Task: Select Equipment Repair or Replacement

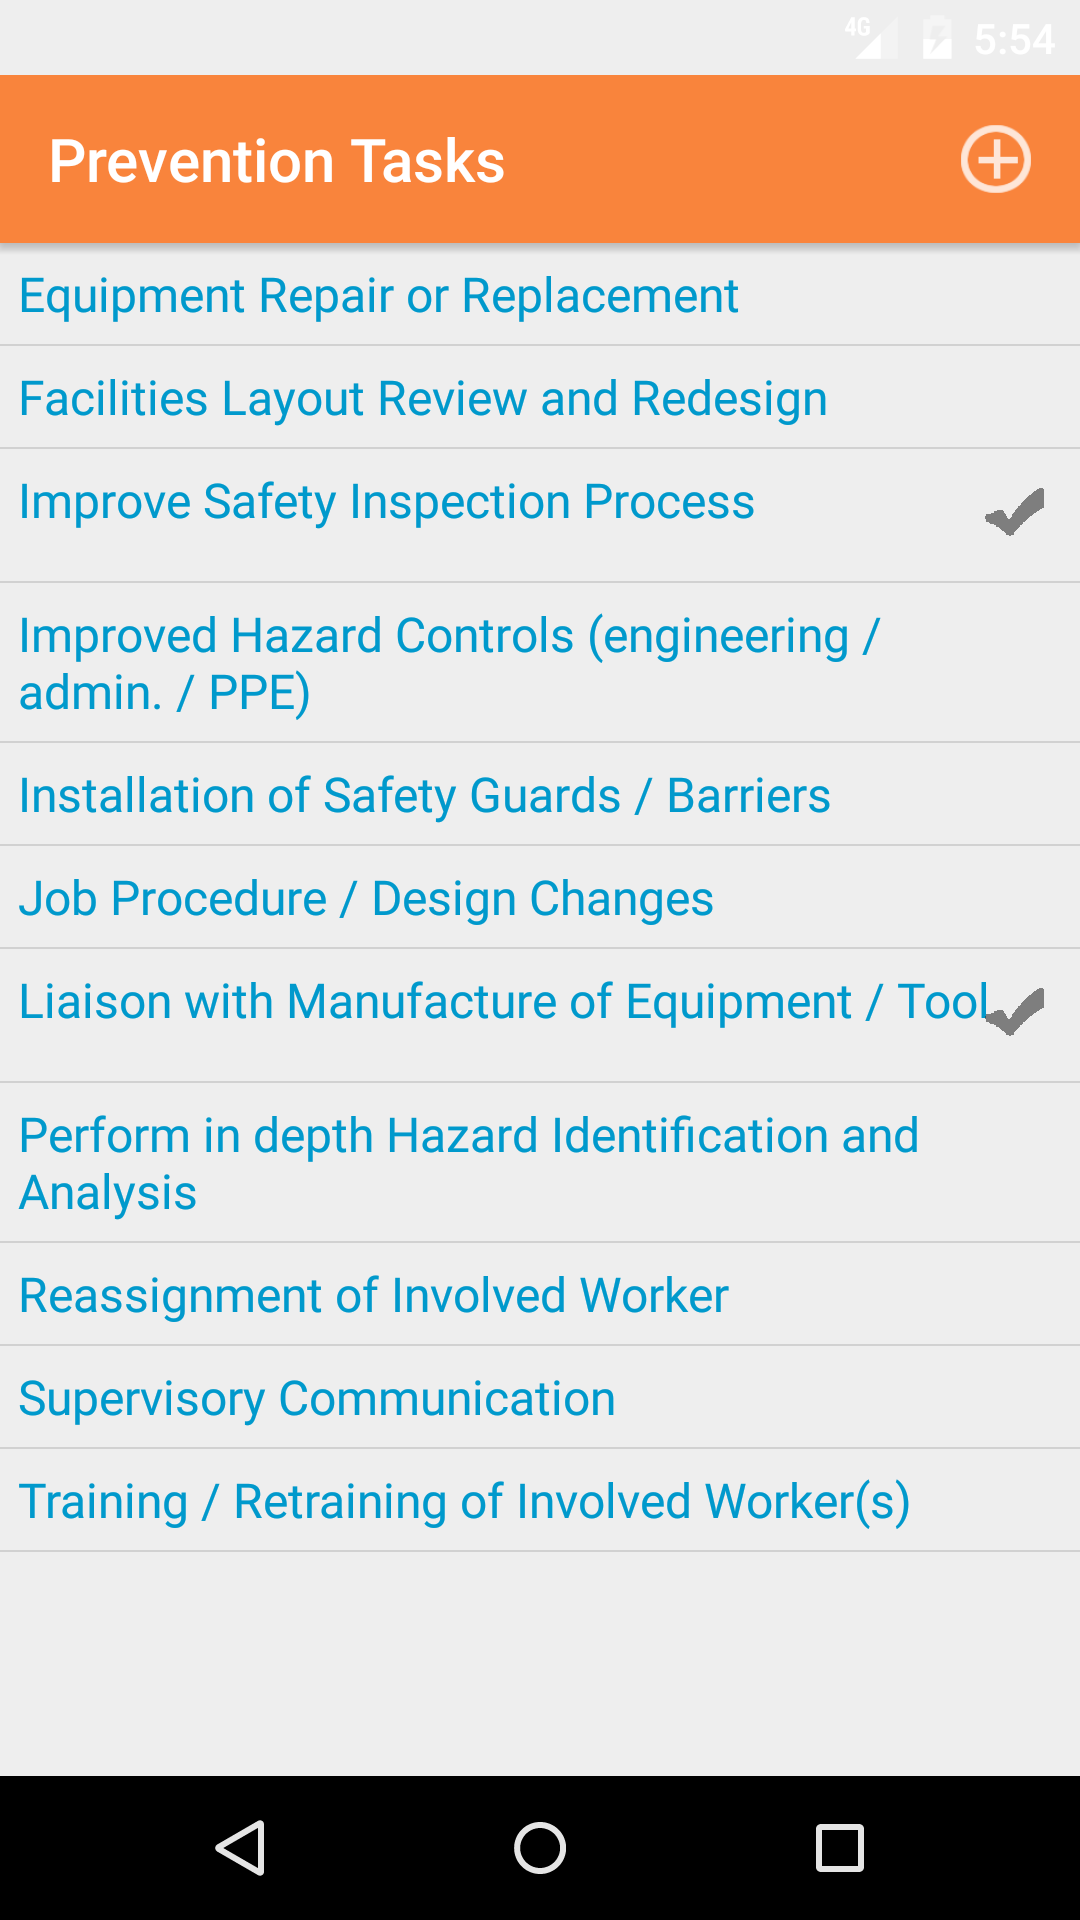Action: click(x=378, y=296)
